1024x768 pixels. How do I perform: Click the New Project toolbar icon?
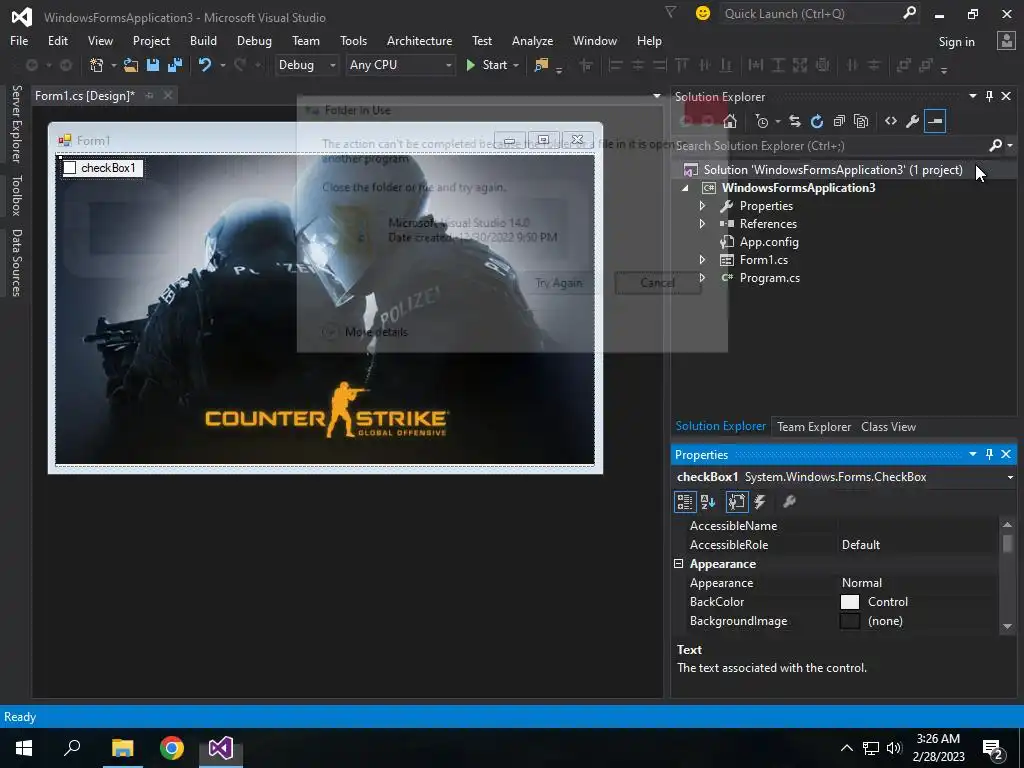coord(97,65)
